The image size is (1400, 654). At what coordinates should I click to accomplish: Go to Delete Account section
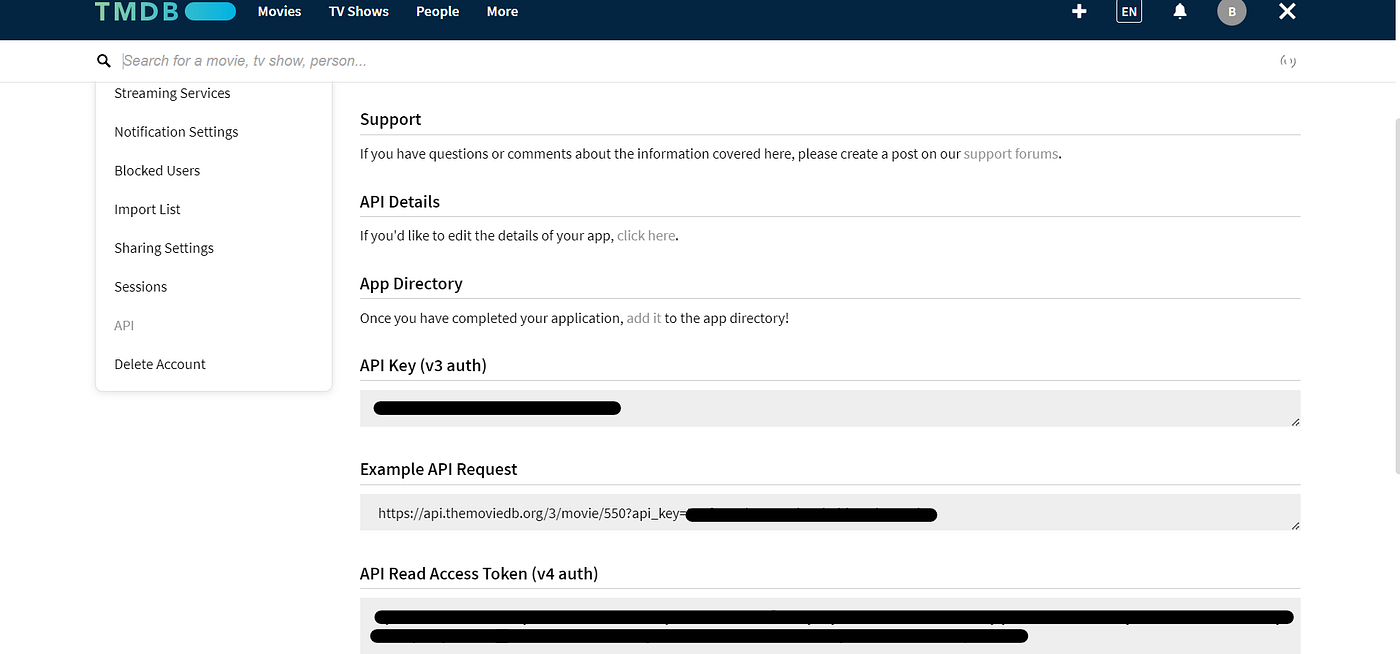pyautogui.click(x=160, y=364)
